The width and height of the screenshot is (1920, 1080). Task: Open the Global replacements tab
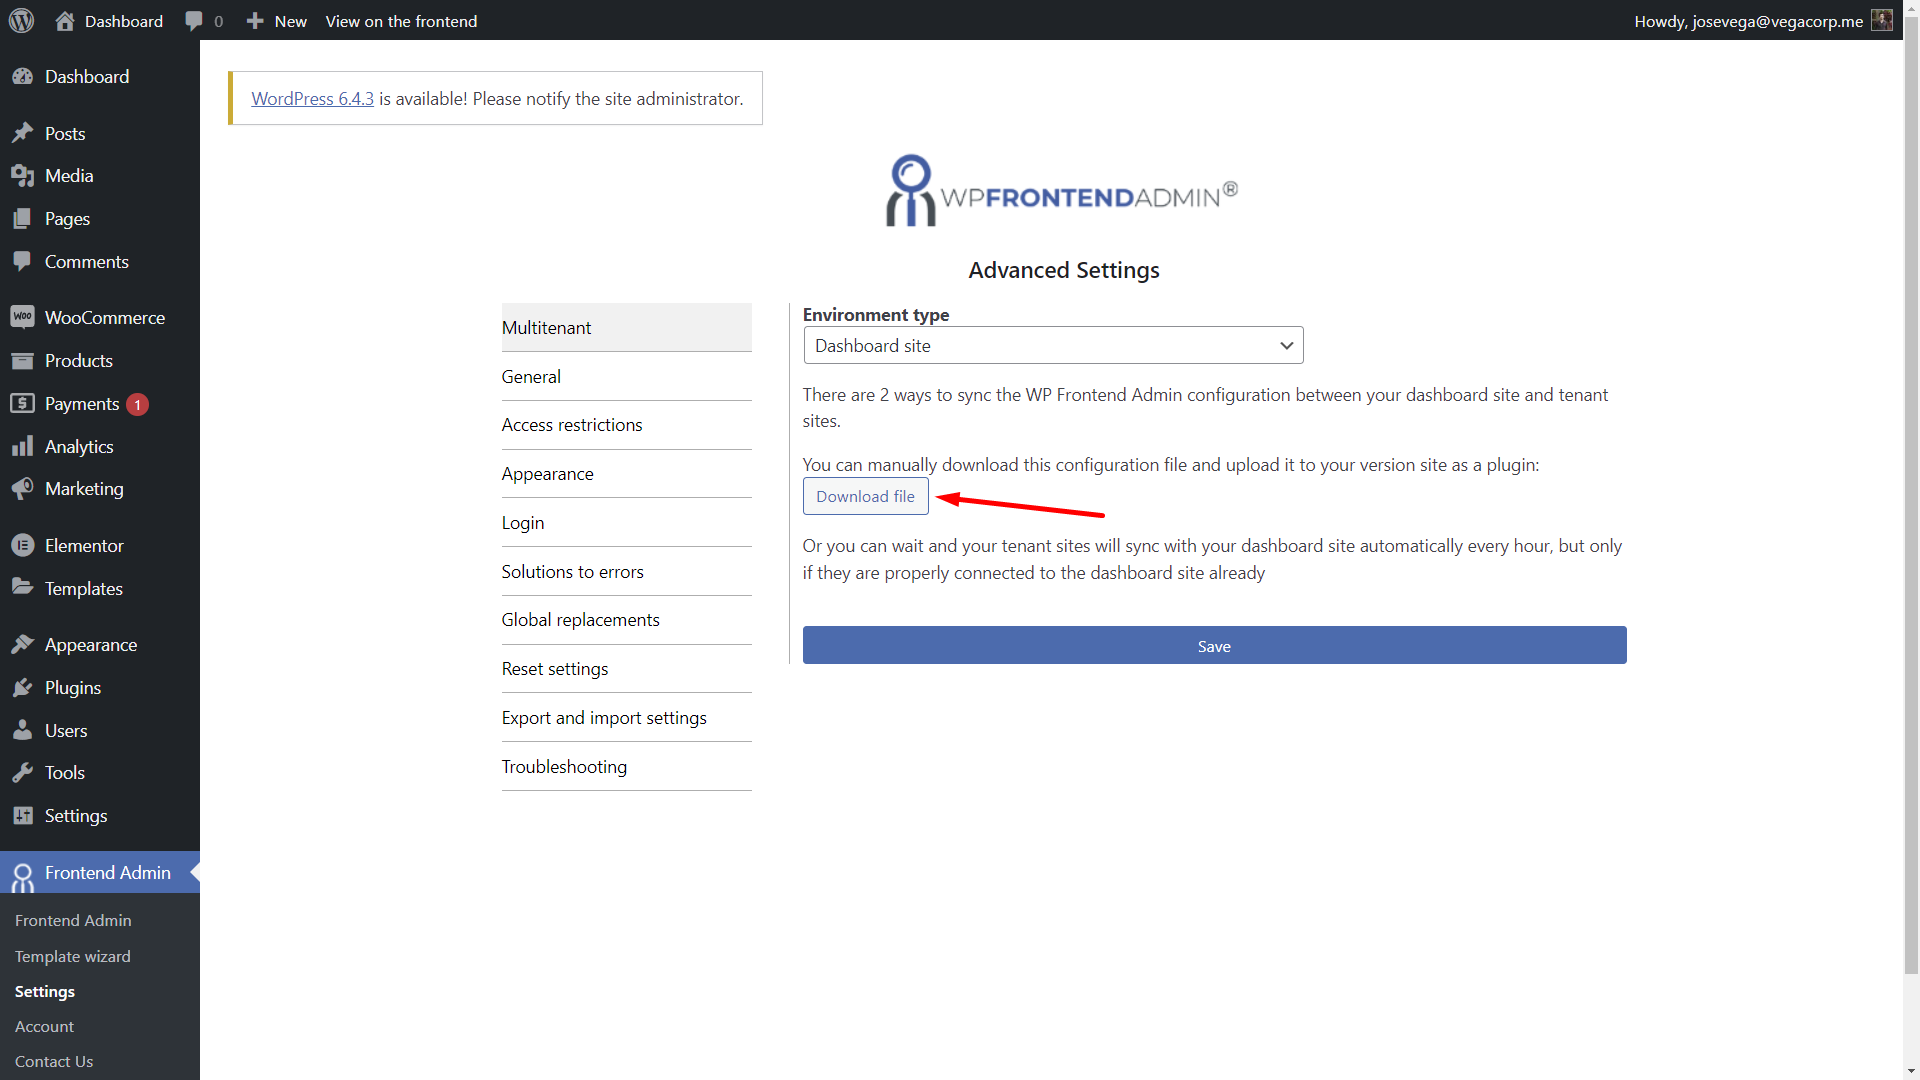point(626,620)
